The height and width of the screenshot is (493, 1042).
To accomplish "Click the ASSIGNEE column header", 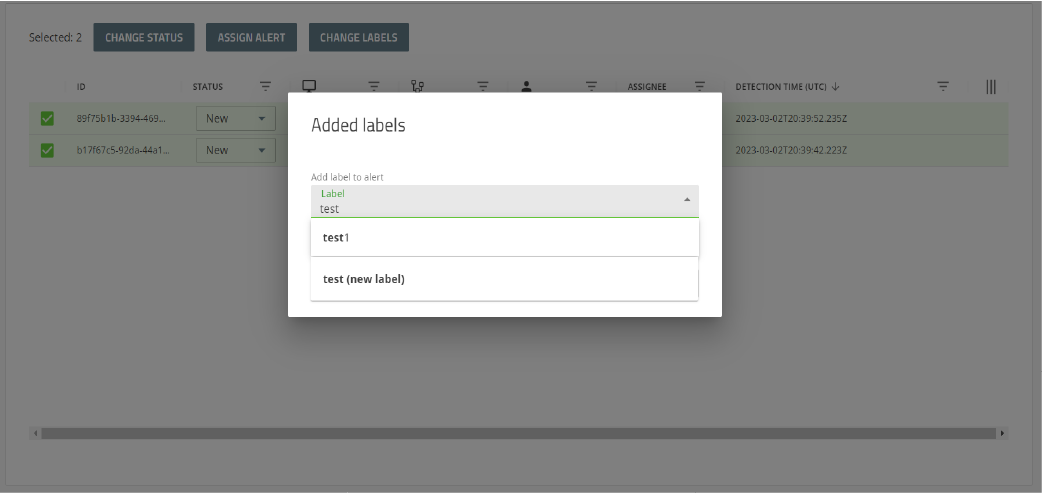I will click(x=647, y=87).
